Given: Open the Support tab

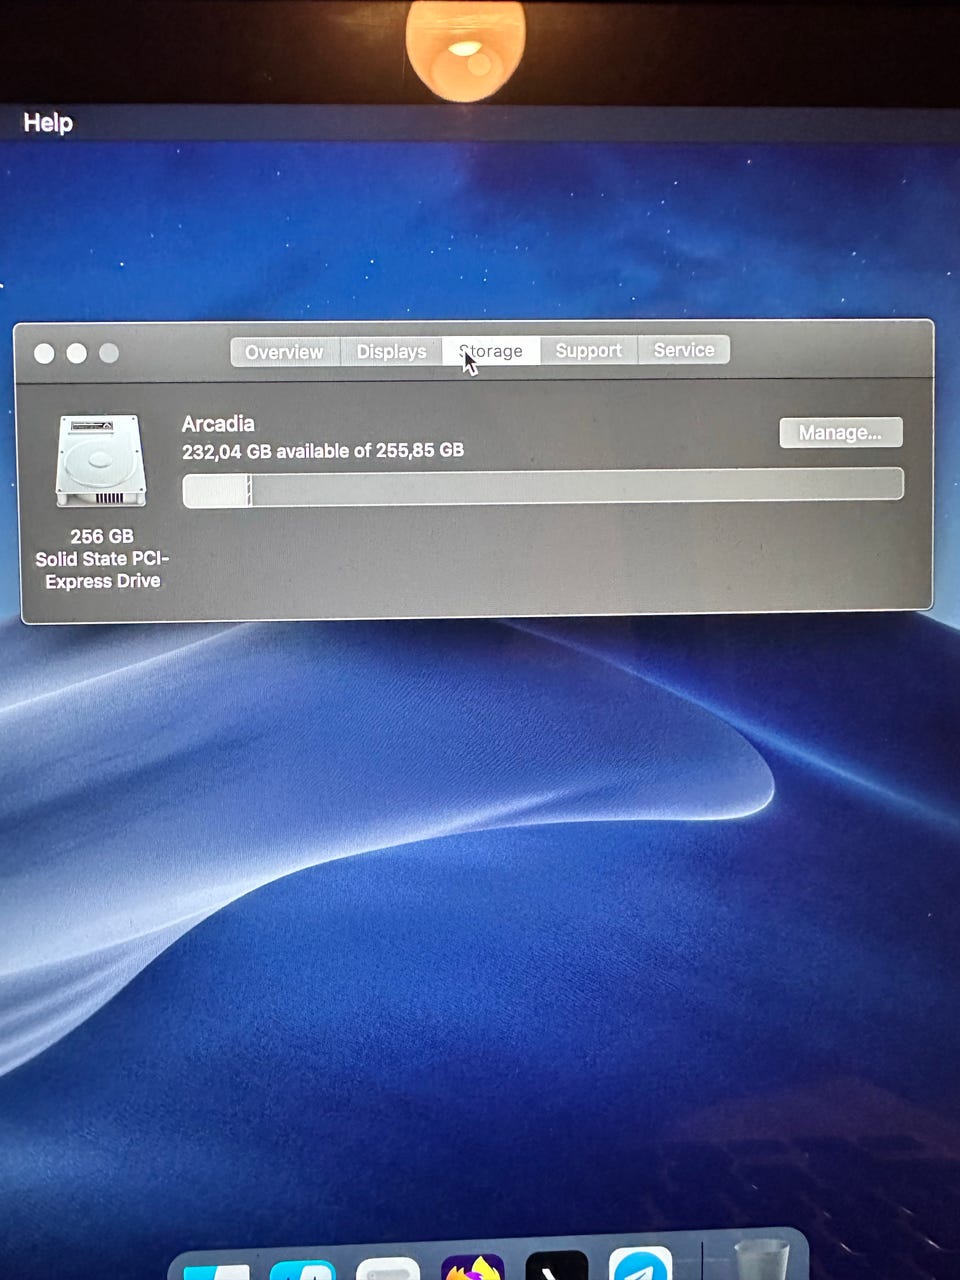Looking at the screenshot, I should (588, 350).
